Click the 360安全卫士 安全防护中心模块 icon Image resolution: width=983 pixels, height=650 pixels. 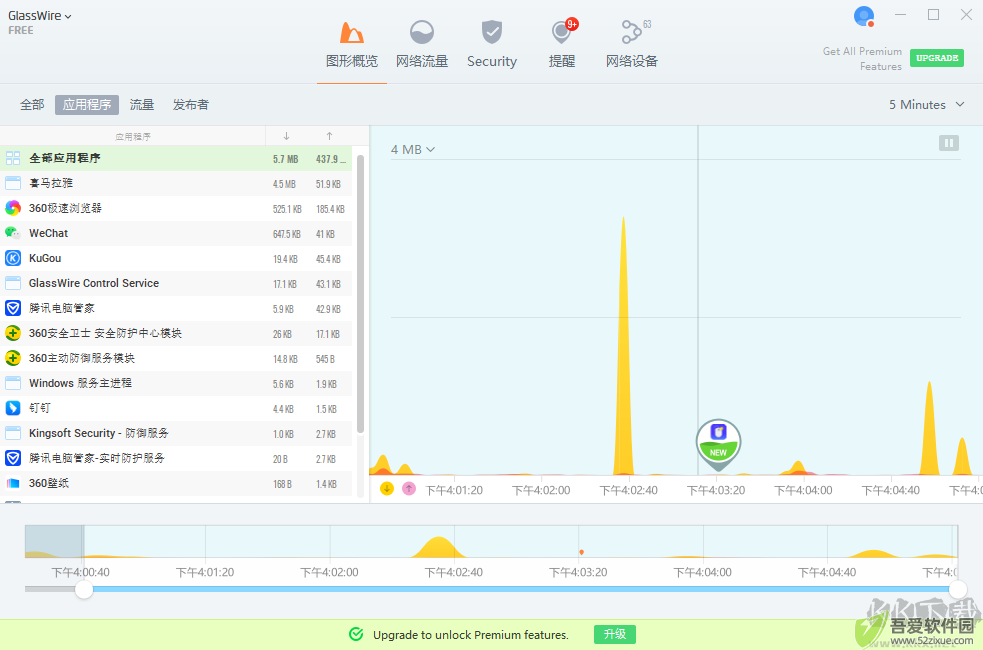coord(13,333)
